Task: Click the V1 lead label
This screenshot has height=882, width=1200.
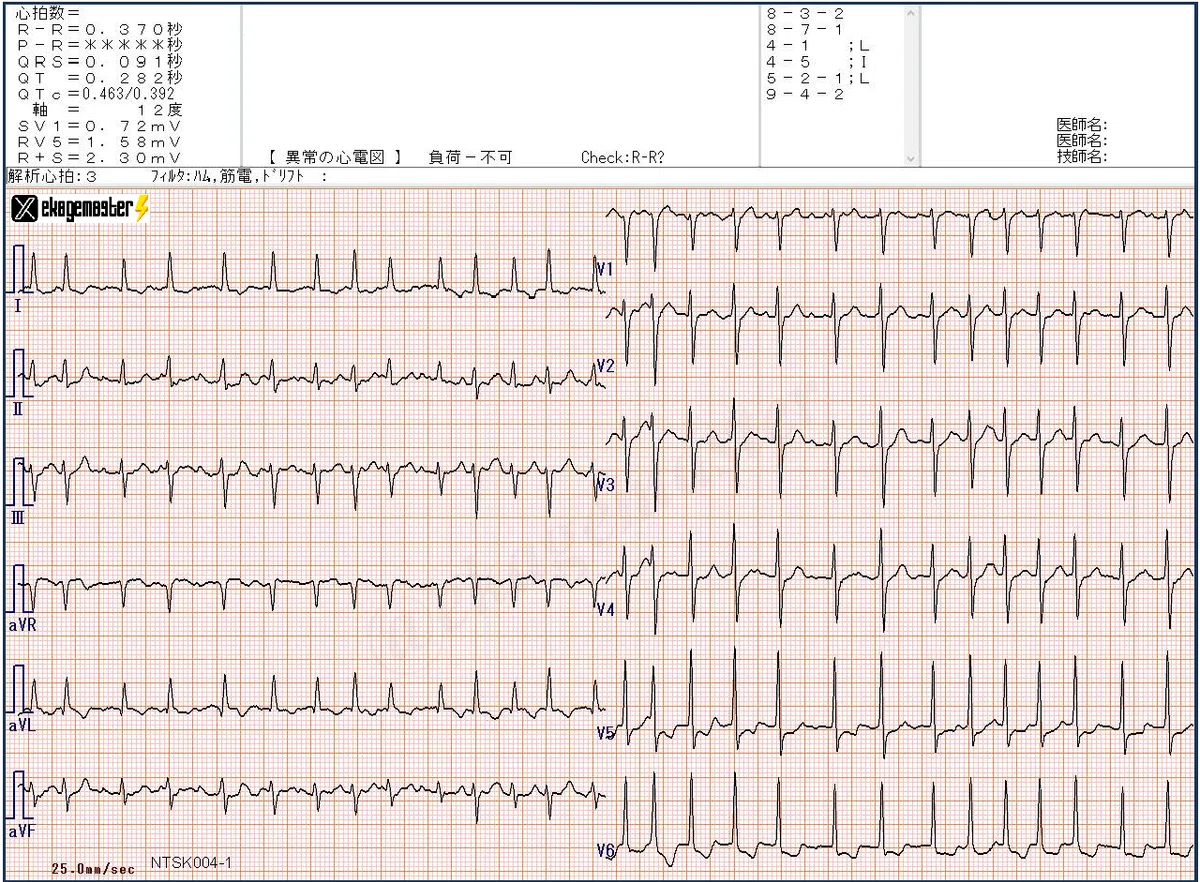Action: pyautogui.click(x=605, y=270)
